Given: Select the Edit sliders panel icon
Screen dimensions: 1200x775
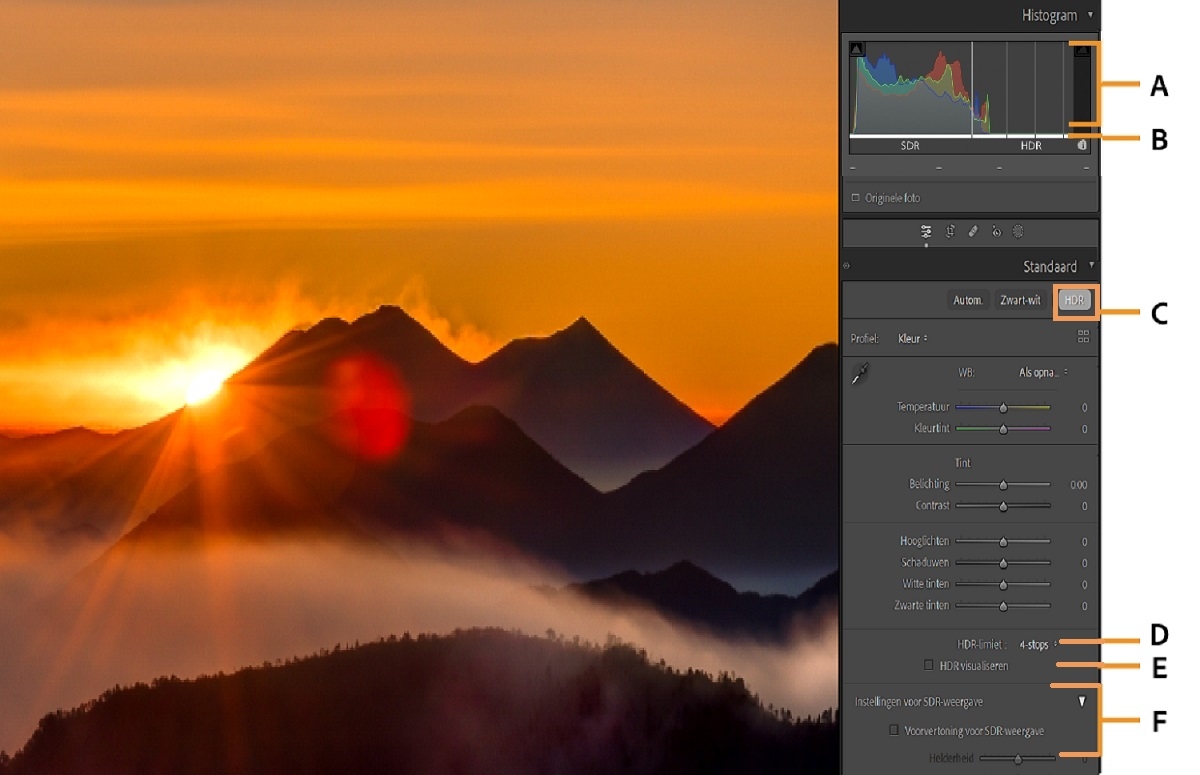Looking at the screenshot, I should click(x=926, y=232).
